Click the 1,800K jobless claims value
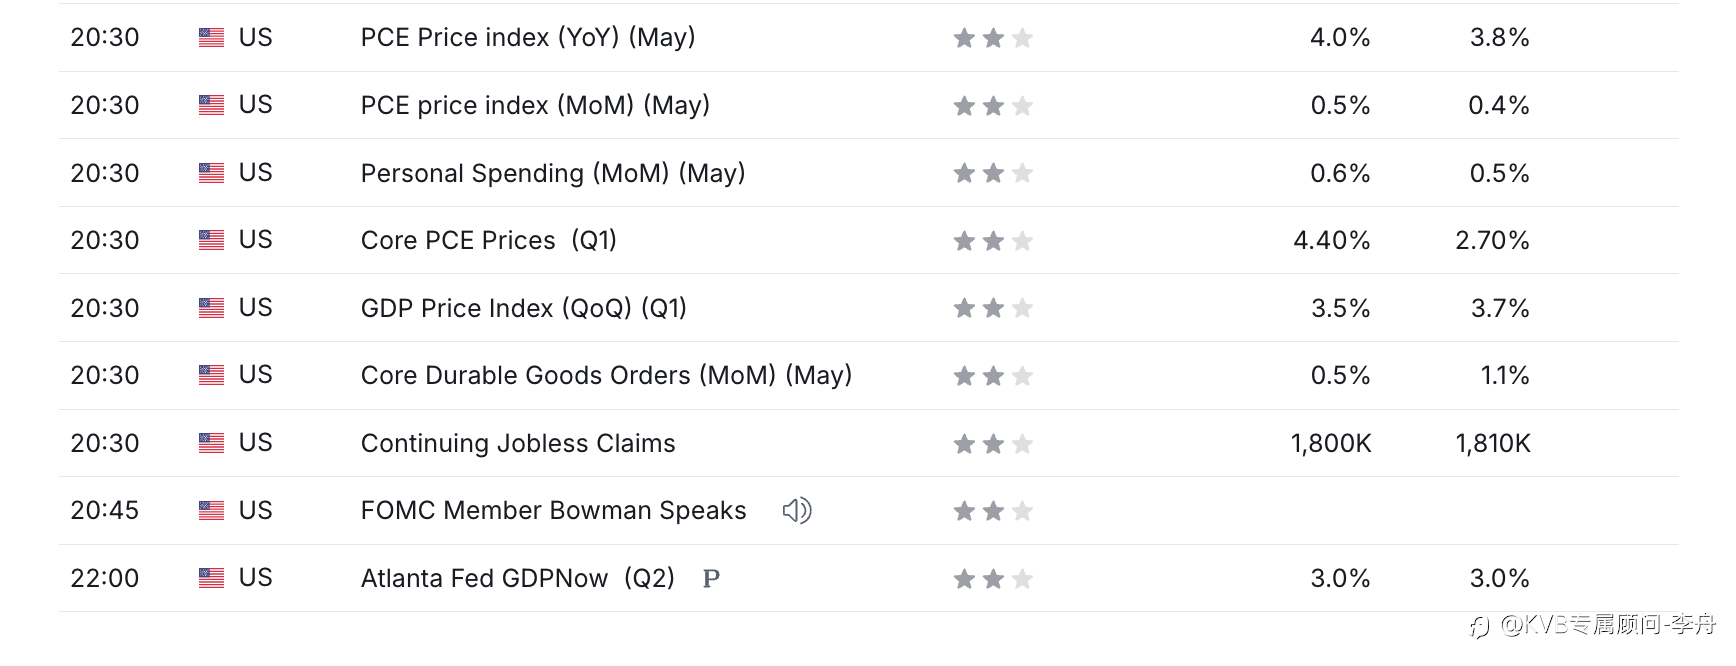 coord(1331,443)
